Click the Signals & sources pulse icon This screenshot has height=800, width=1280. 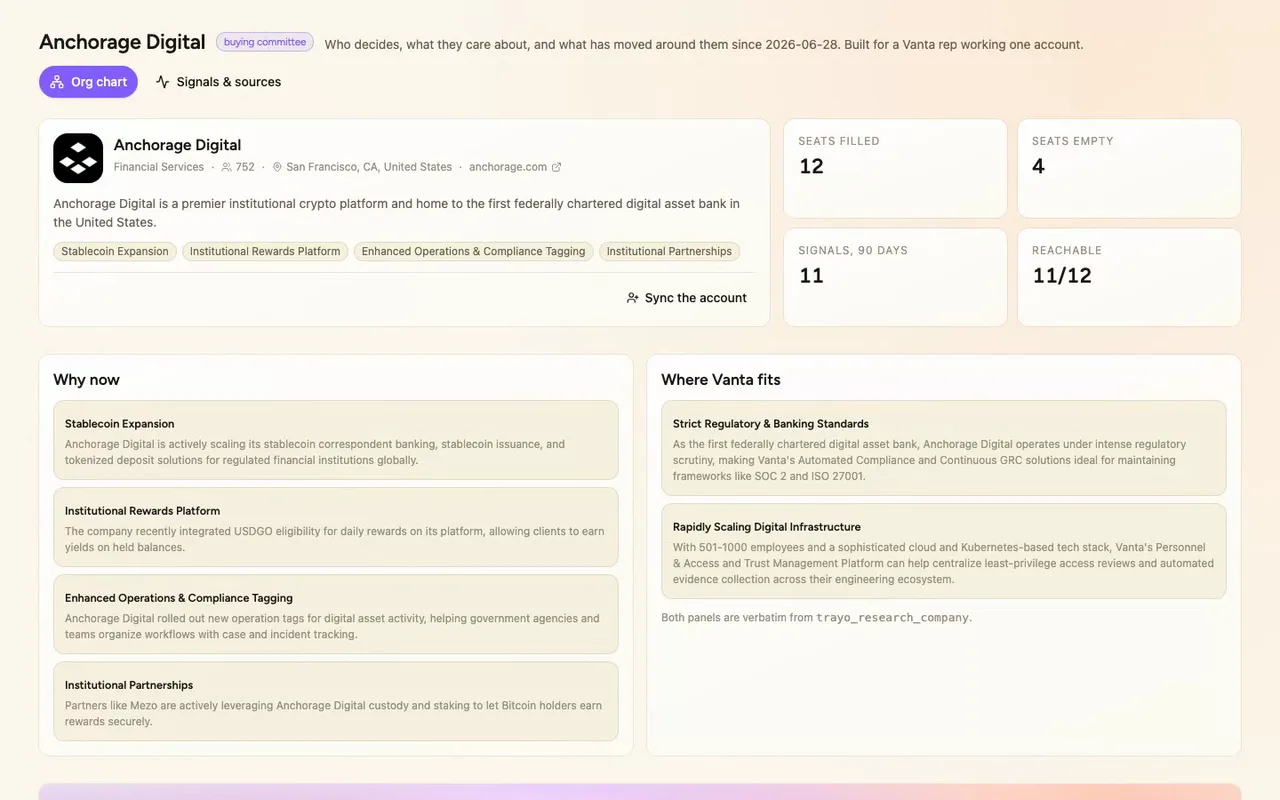pyautogui.click(x=163, y=82)
